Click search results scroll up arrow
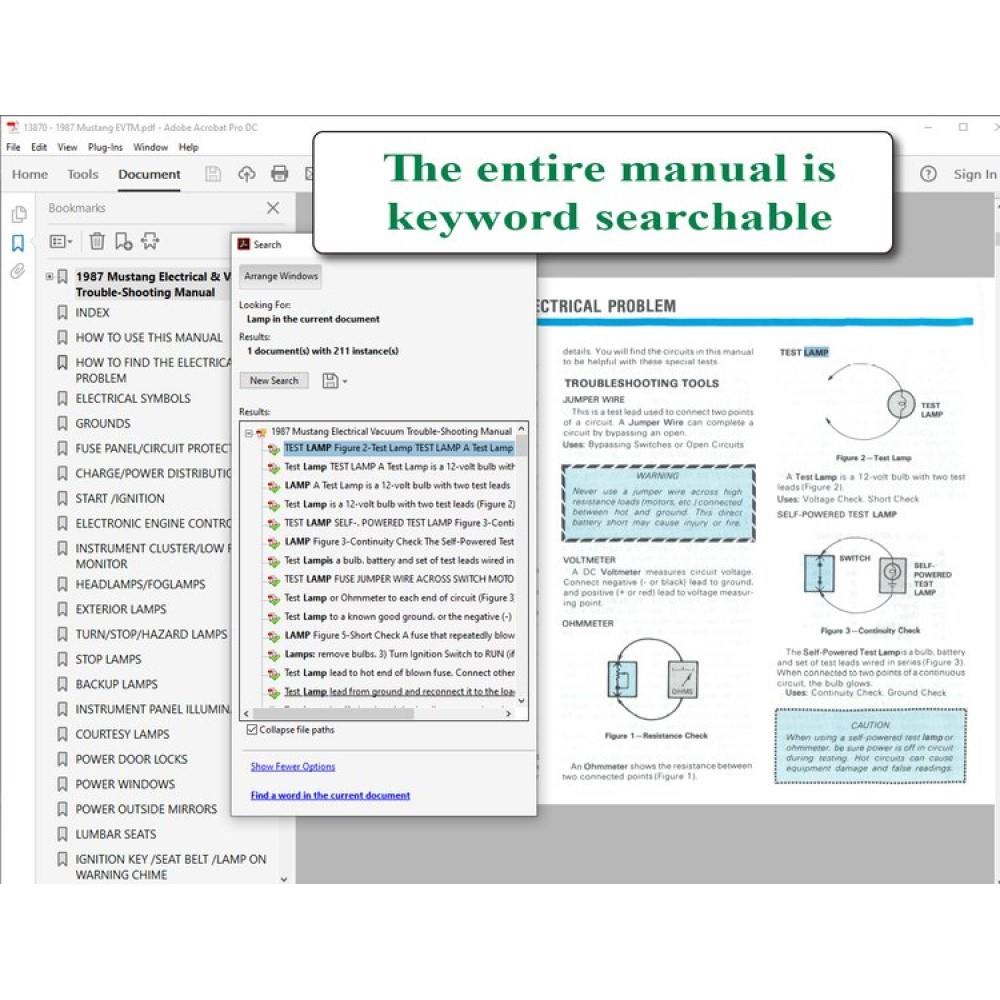The image size is (1000, 1000). (522, 429)
